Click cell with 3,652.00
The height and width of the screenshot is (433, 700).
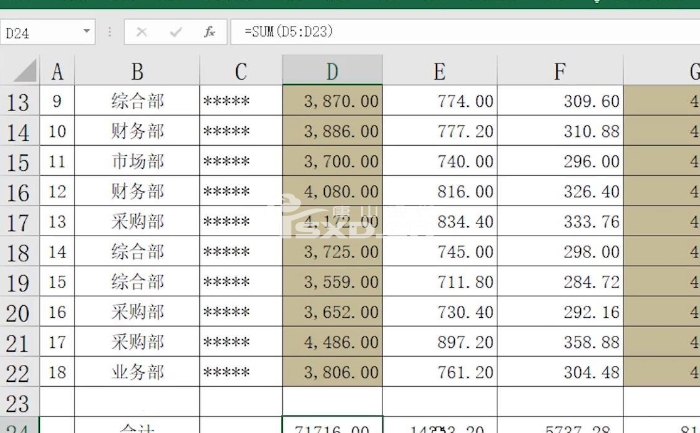click(333, 312)
